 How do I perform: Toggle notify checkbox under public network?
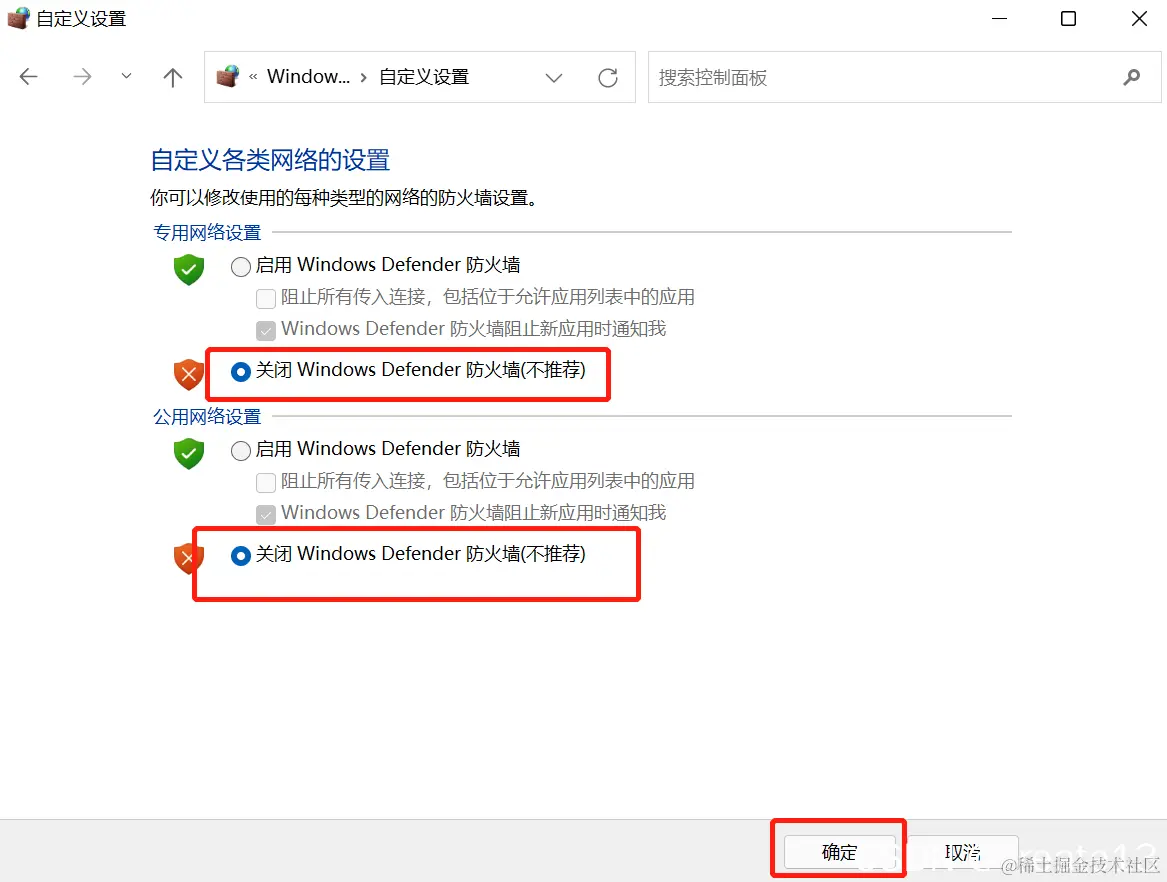266,514
